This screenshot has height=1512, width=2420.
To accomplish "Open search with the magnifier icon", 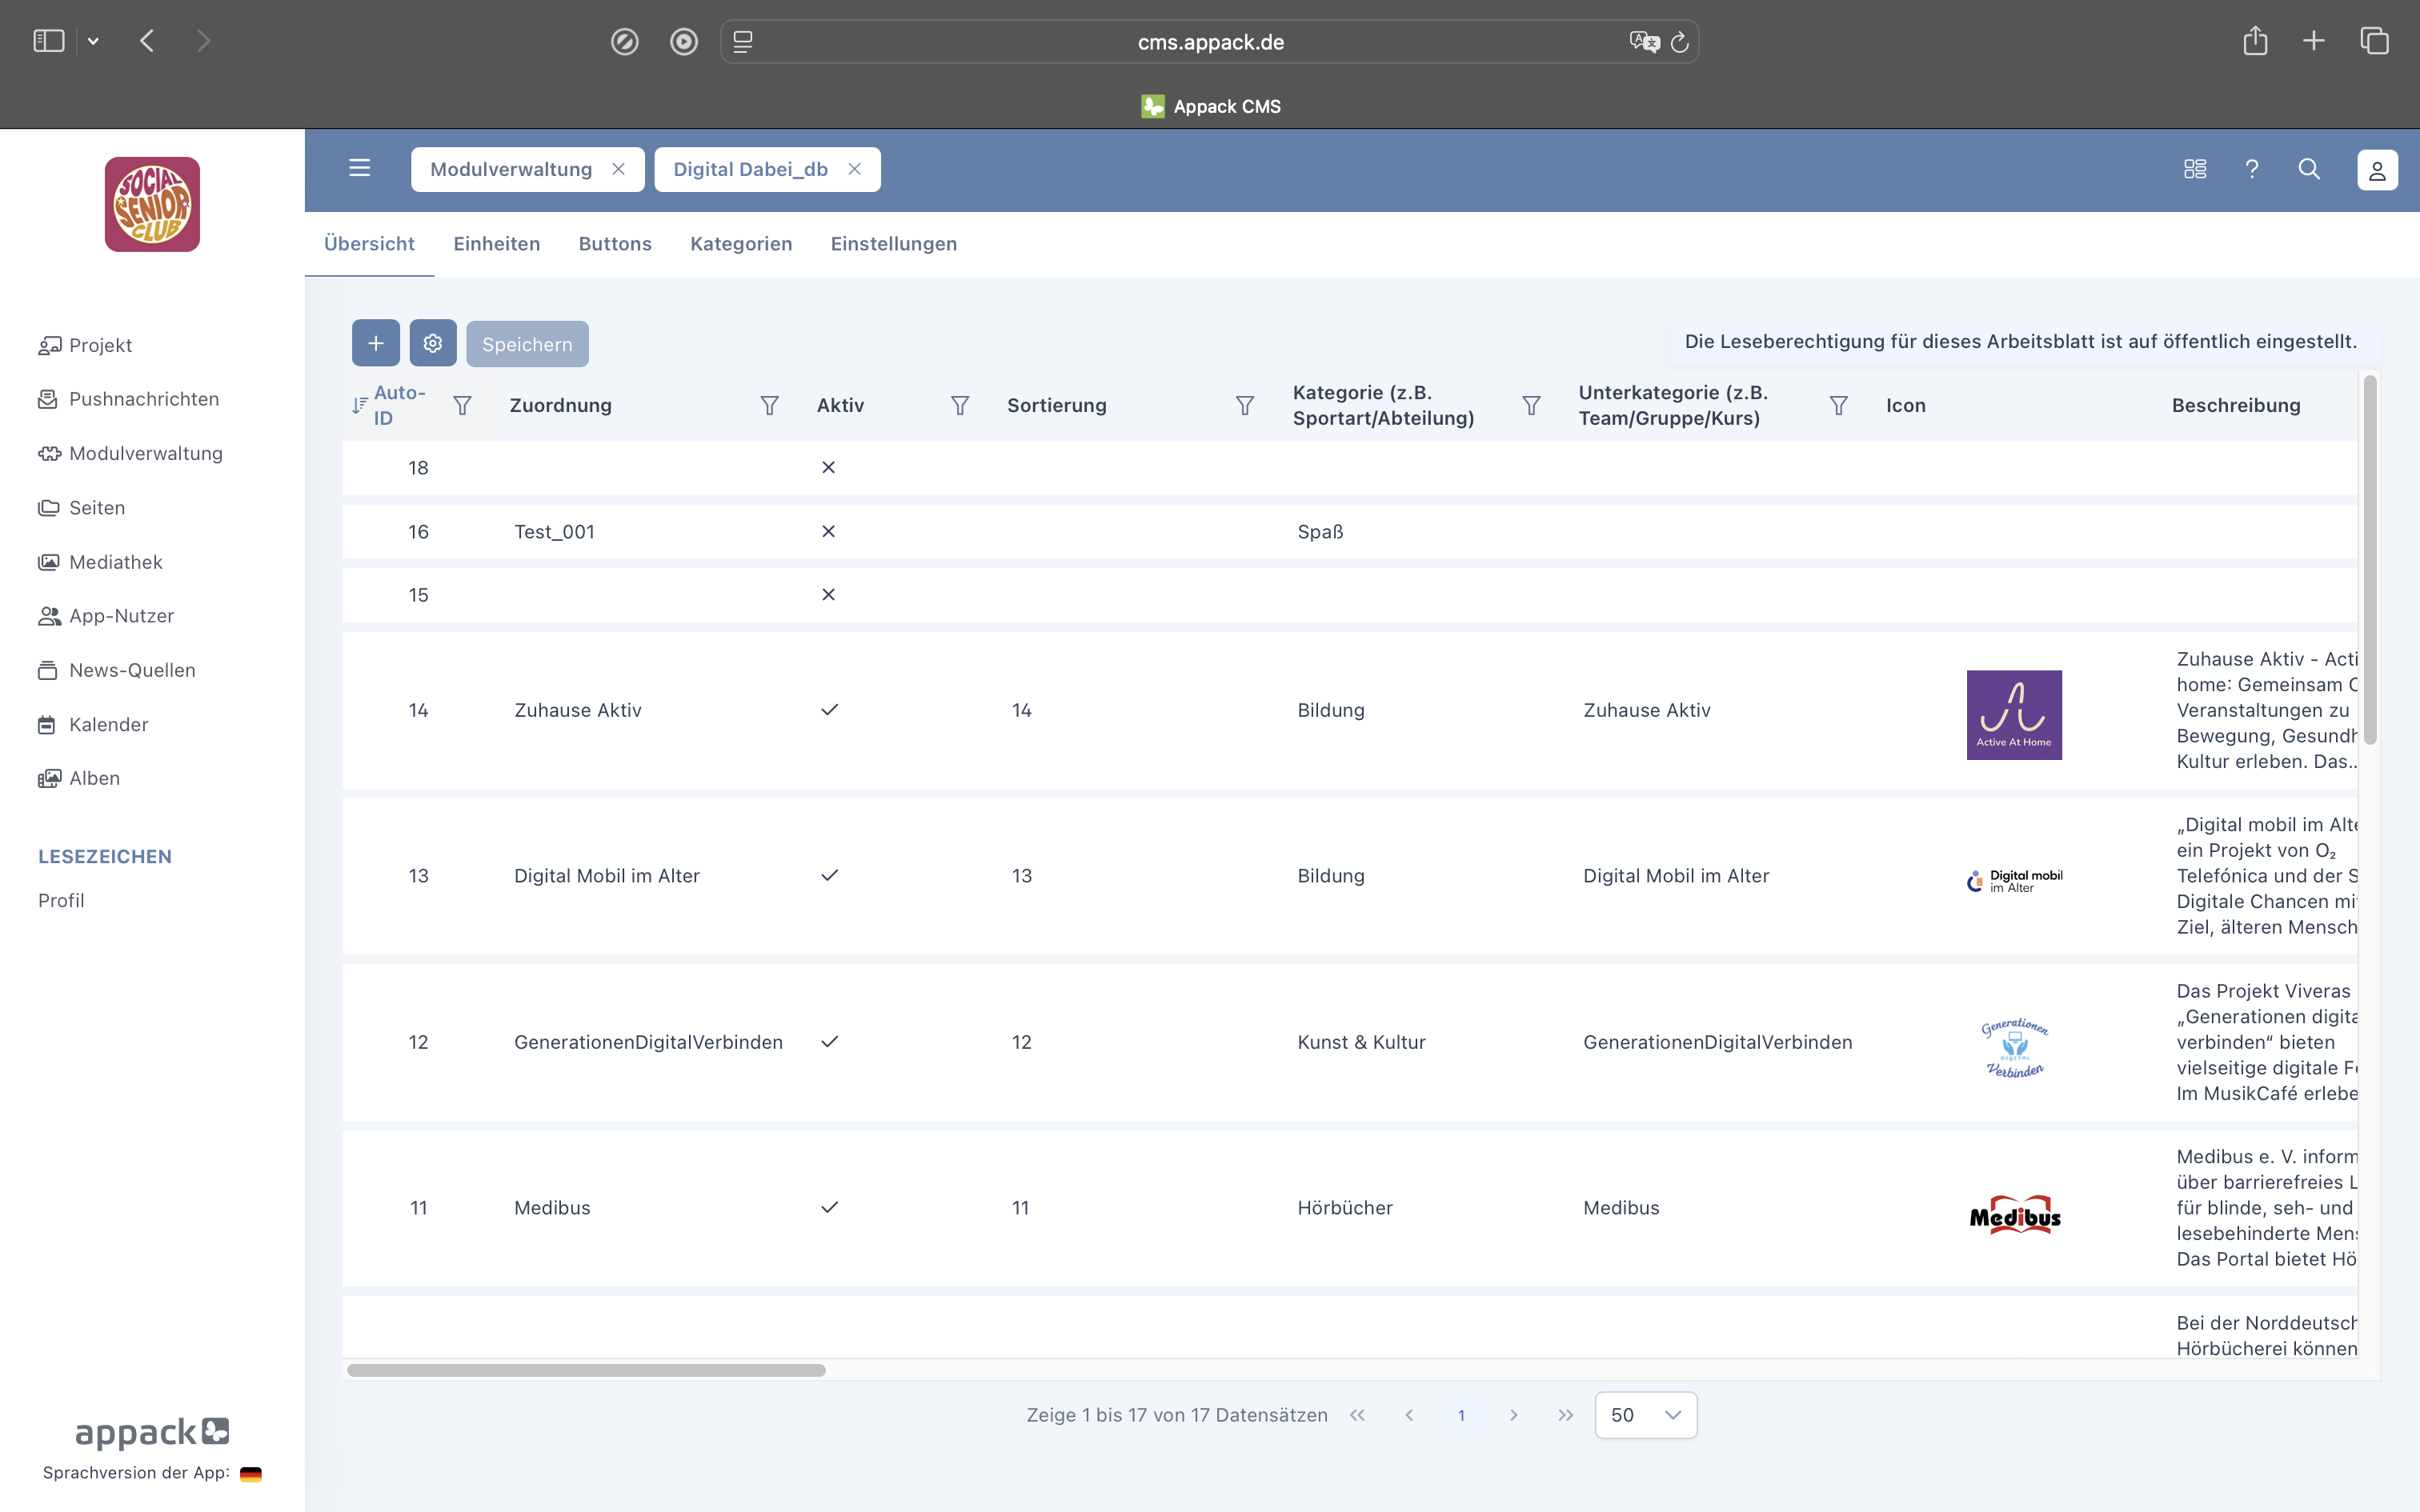I will (x=2308, y=169).
